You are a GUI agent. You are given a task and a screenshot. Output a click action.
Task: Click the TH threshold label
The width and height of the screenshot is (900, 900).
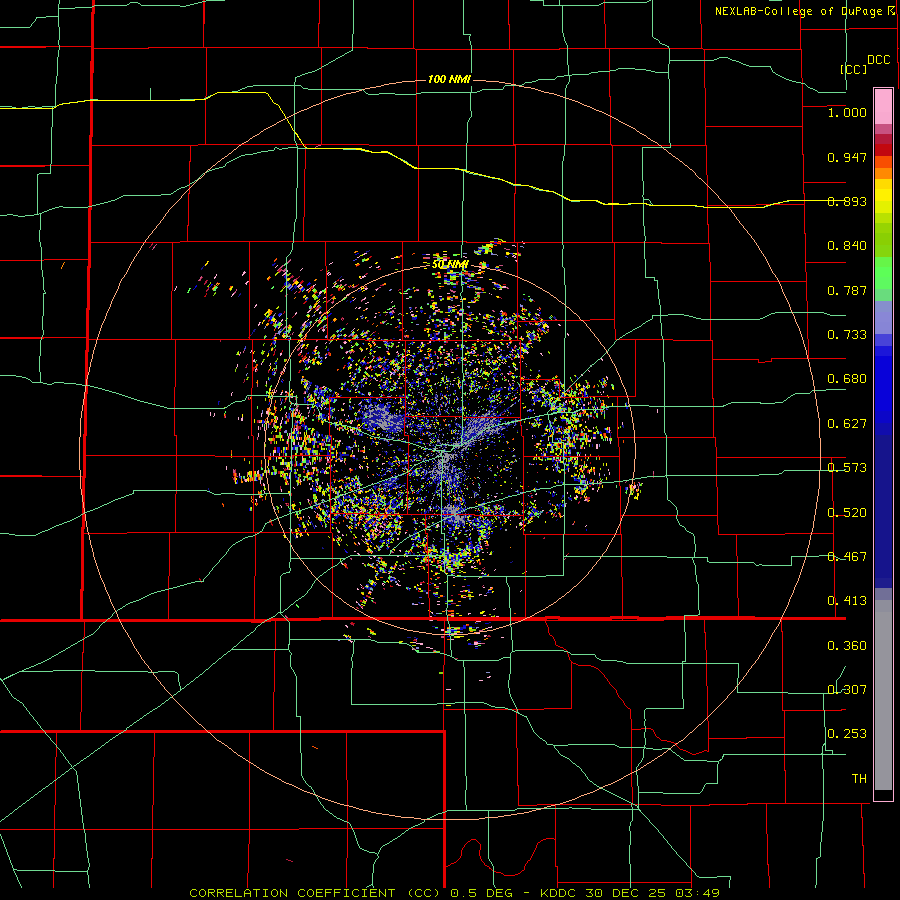pos(859,779)
